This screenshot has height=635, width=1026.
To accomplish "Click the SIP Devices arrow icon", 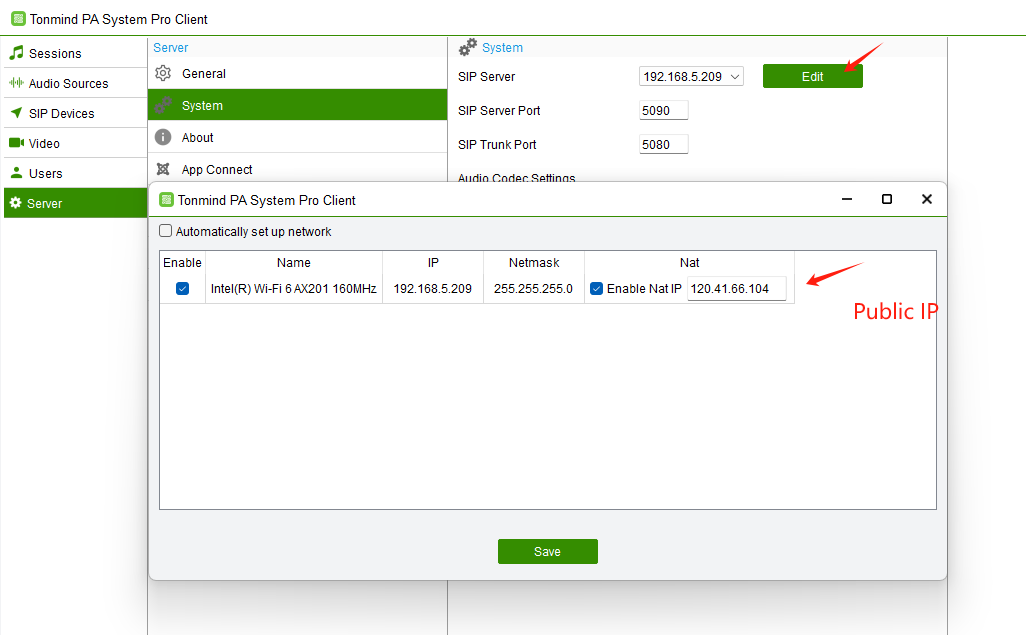I will click(x=16, y=113).
